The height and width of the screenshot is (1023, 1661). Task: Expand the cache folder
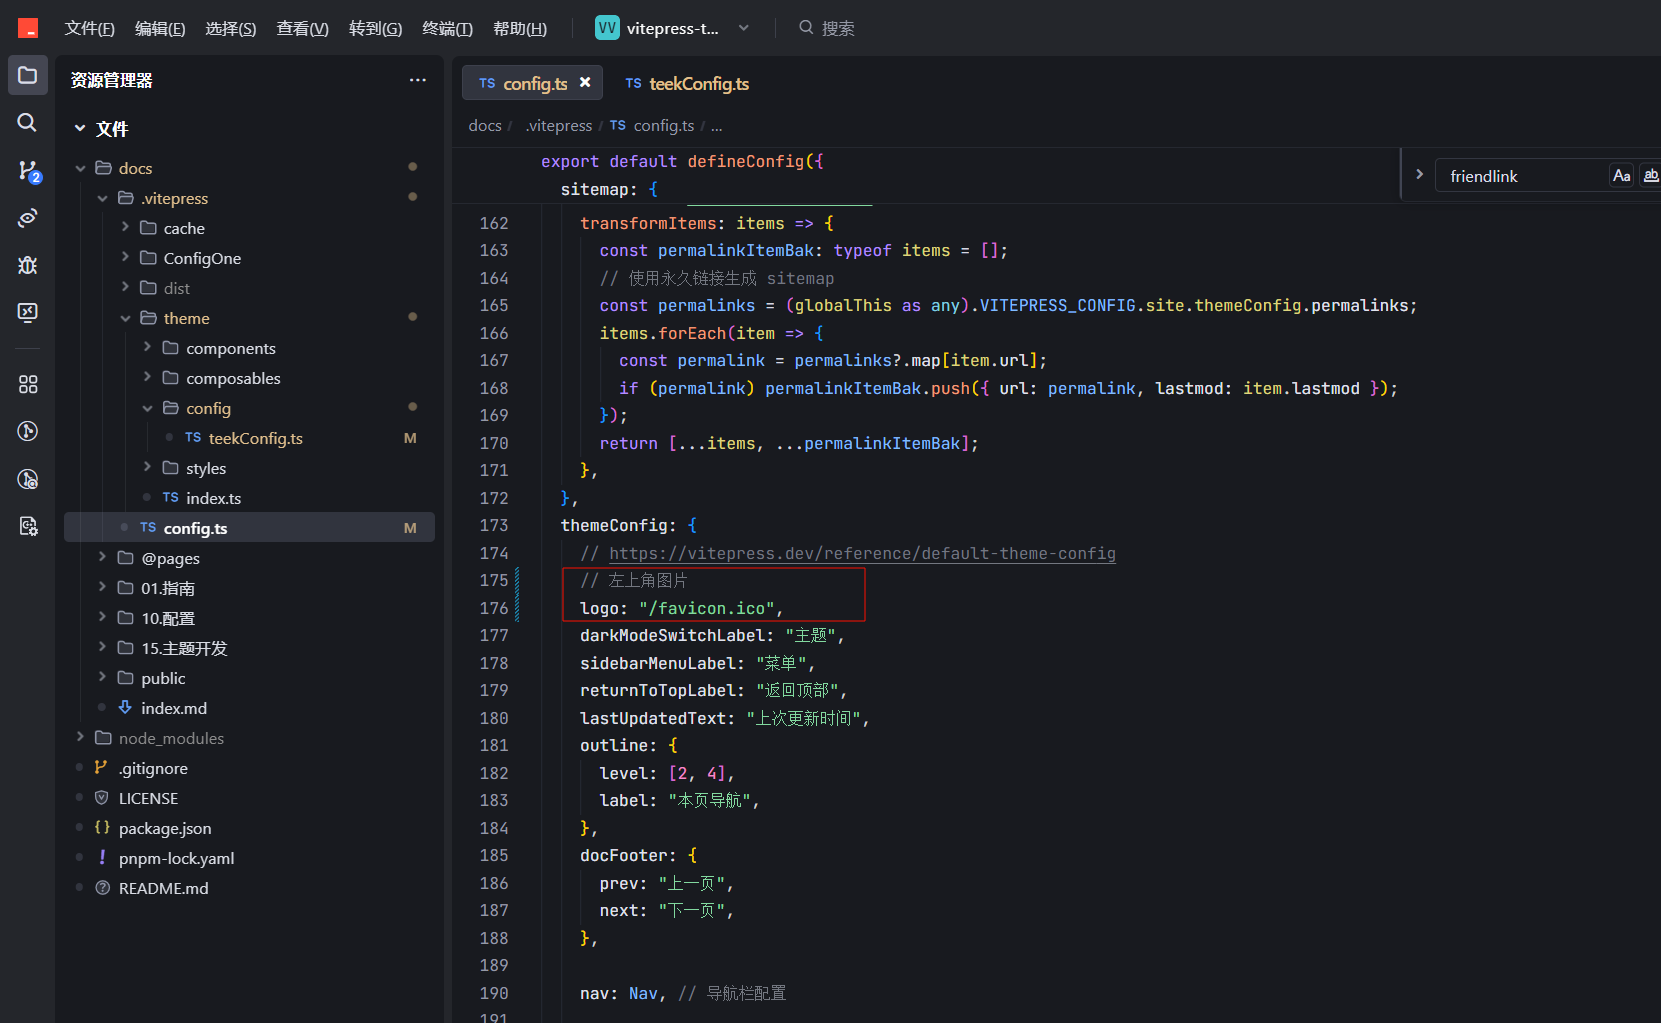[x=125, y=228]
